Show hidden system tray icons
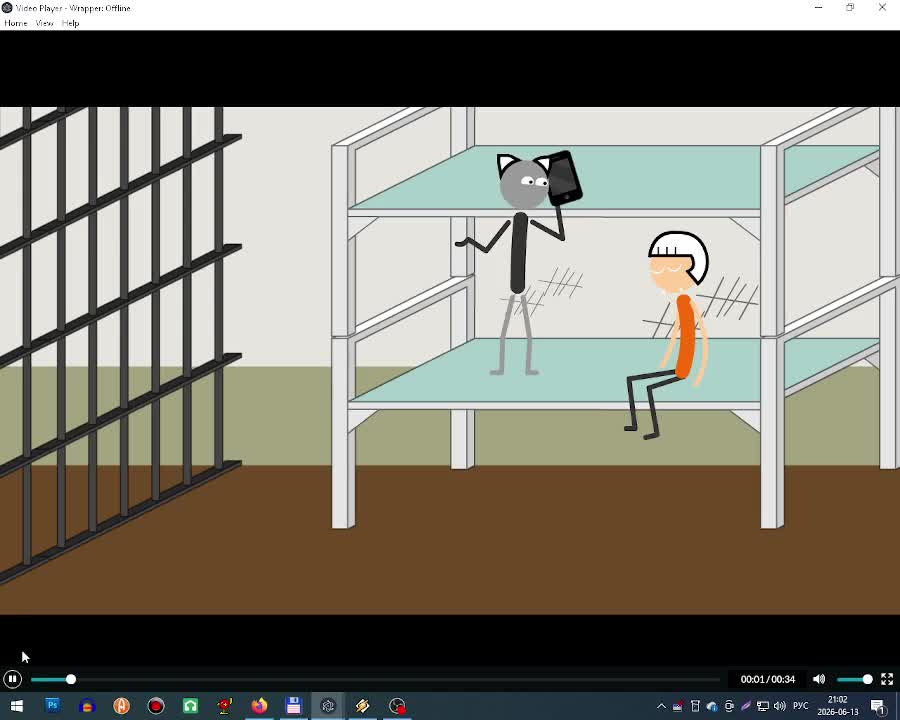 tap(661, 706)
